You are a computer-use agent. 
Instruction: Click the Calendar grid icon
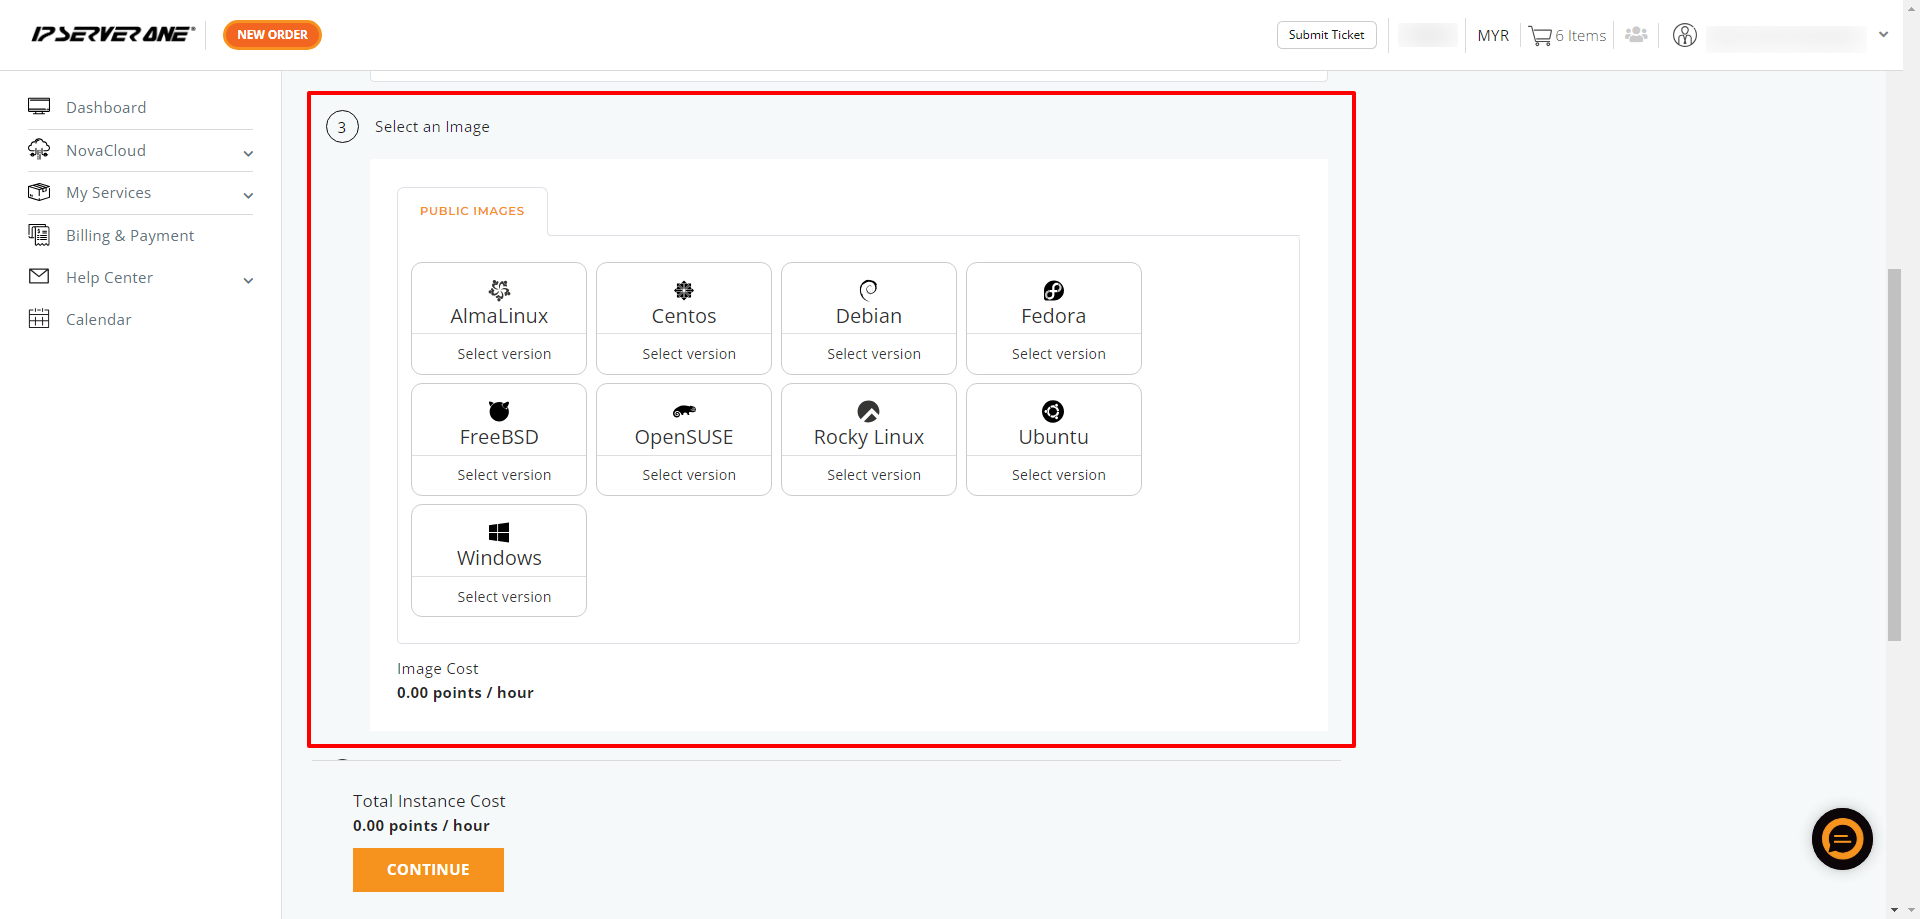click(x=39, y=319)
